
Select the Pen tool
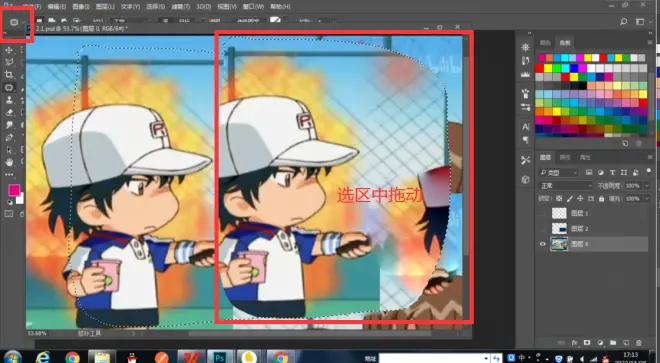point(9,137)
